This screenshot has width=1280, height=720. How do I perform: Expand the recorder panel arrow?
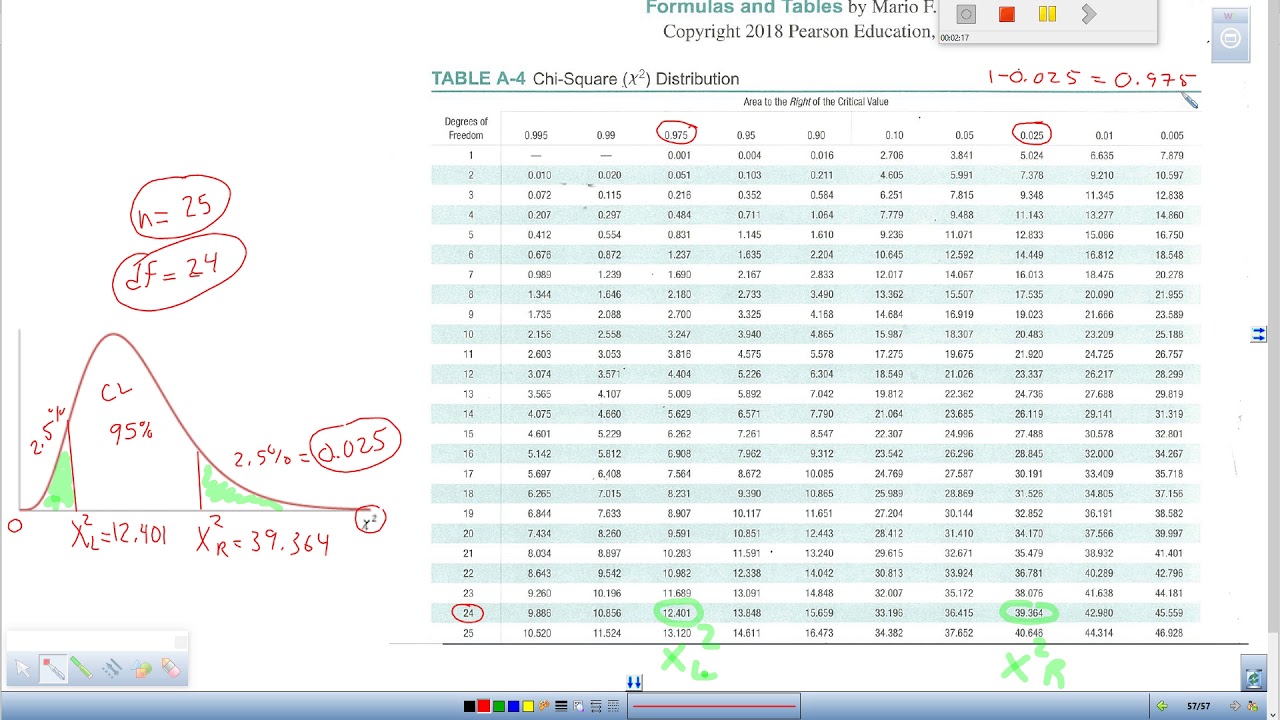pyautogui.click(x=1089, y=14)
